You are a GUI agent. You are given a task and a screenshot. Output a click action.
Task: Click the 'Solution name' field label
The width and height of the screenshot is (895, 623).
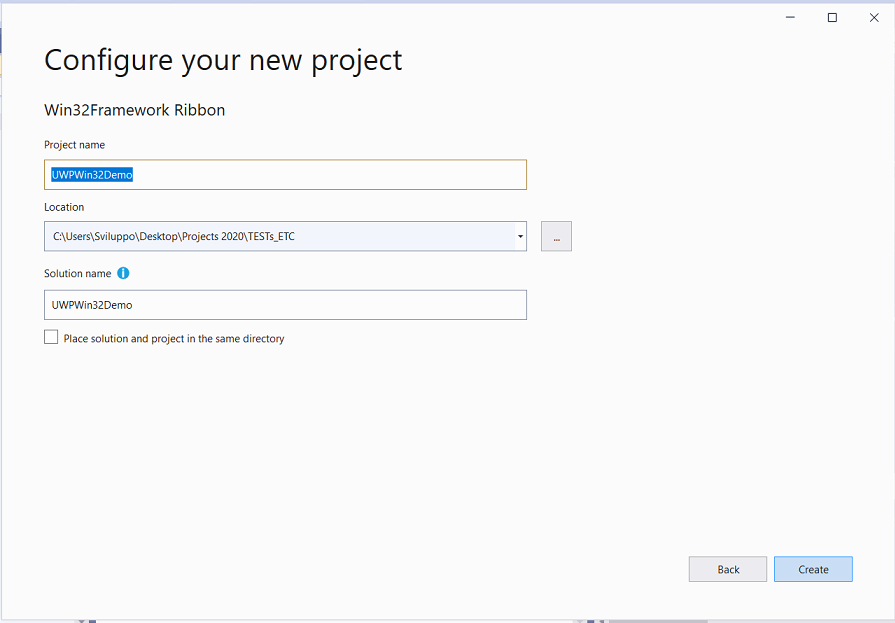(78, 274)
